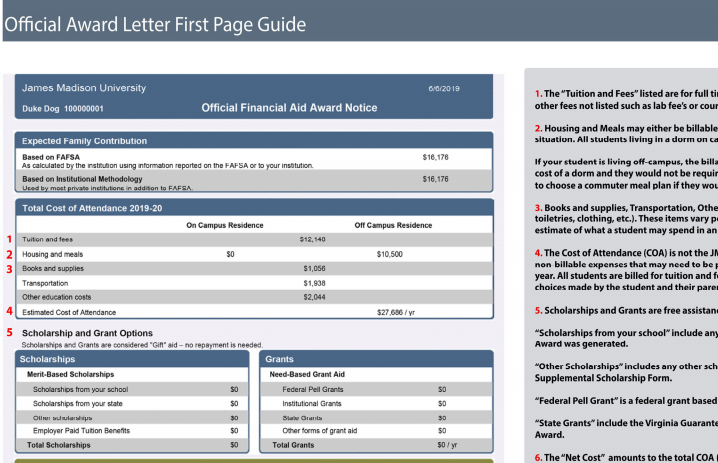718x463 pixels.
Task: Select 'Other education costs' row label
Action: [x=56, y=297]
